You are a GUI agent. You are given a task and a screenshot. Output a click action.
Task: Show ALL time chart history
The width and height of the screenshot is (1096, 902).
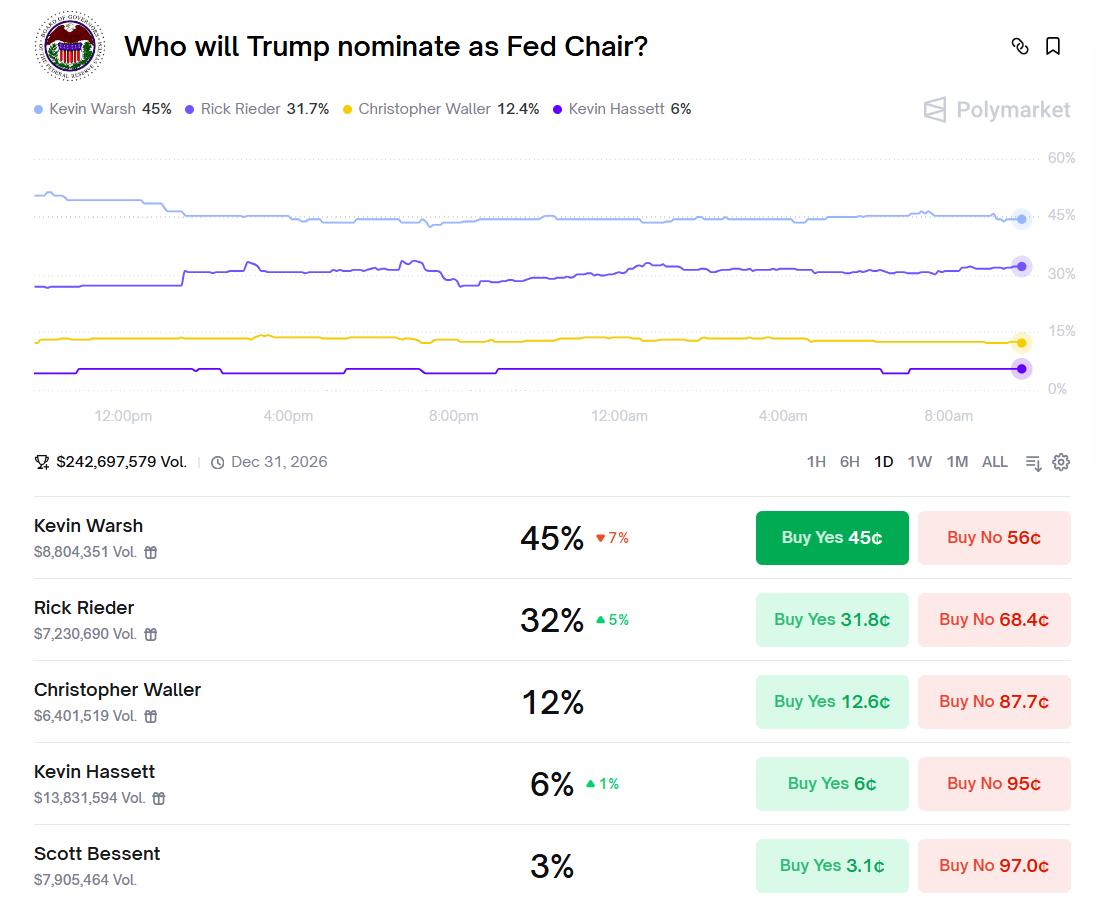(x=995, y=462)
